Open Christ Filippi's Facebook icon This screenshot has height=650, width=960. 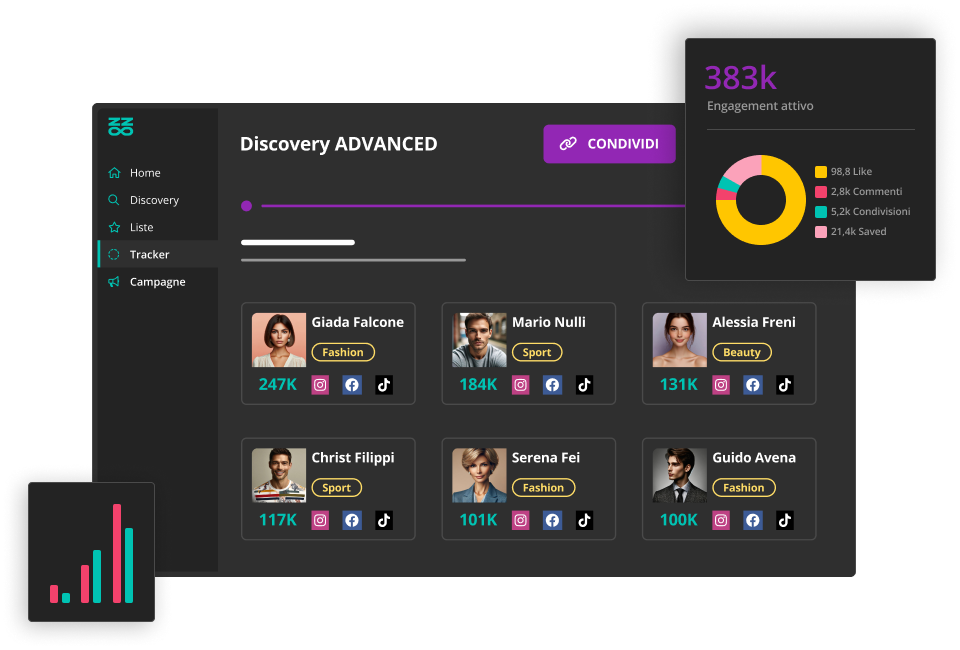click(x=352, y=520)
